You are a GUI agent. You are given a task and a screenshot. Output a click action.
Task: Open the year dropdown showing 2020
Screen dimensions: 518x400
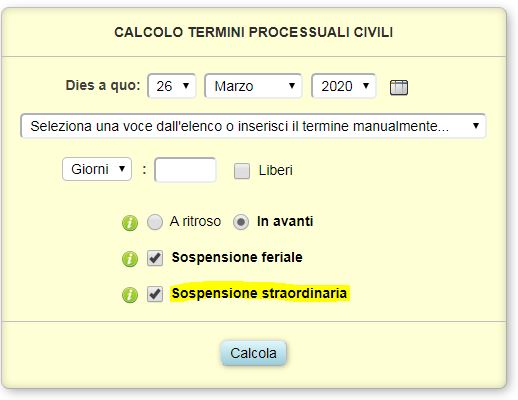tap(344, 86)
